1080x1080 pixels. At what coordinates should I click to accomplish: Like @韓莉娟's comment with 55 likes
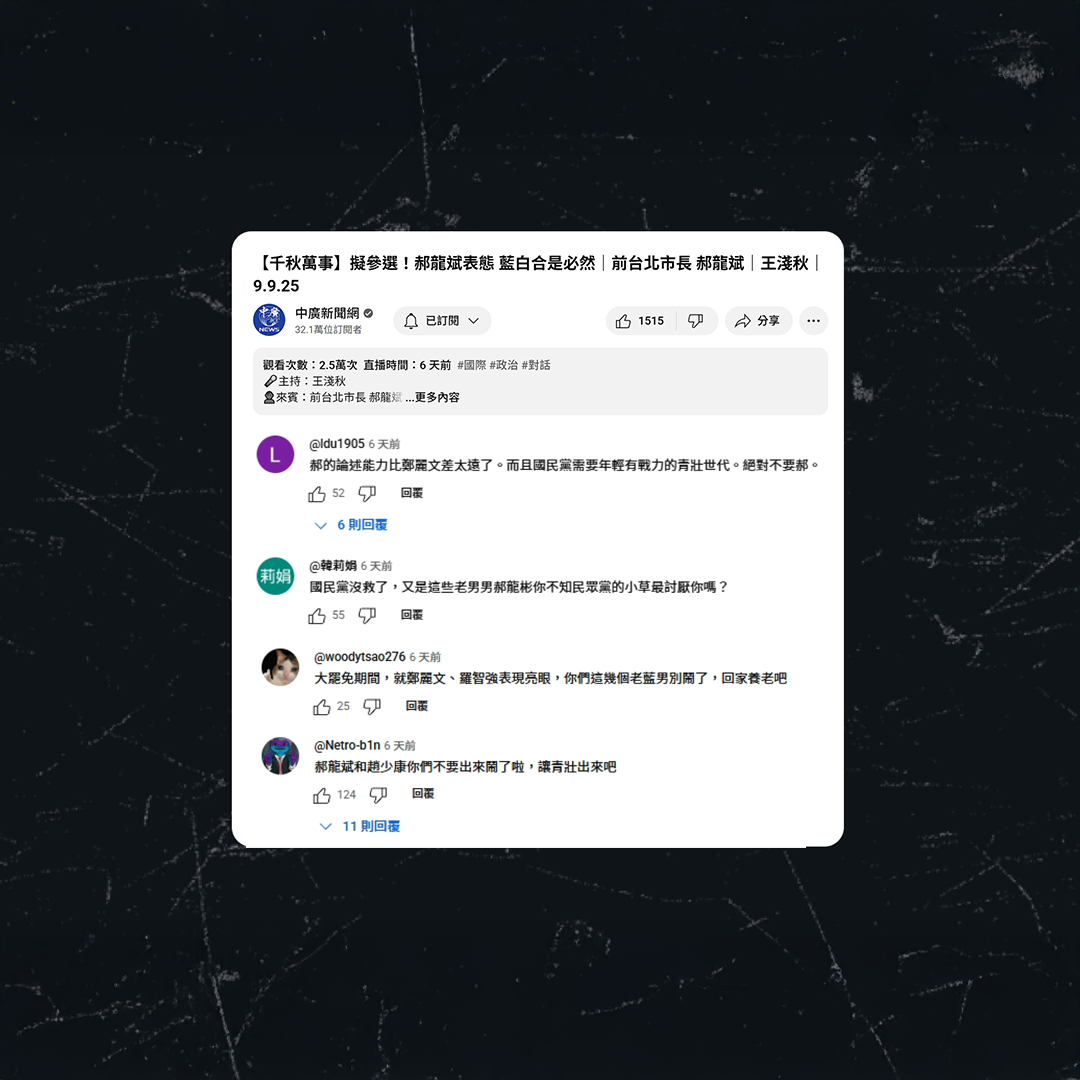click(x=317, y=616)
